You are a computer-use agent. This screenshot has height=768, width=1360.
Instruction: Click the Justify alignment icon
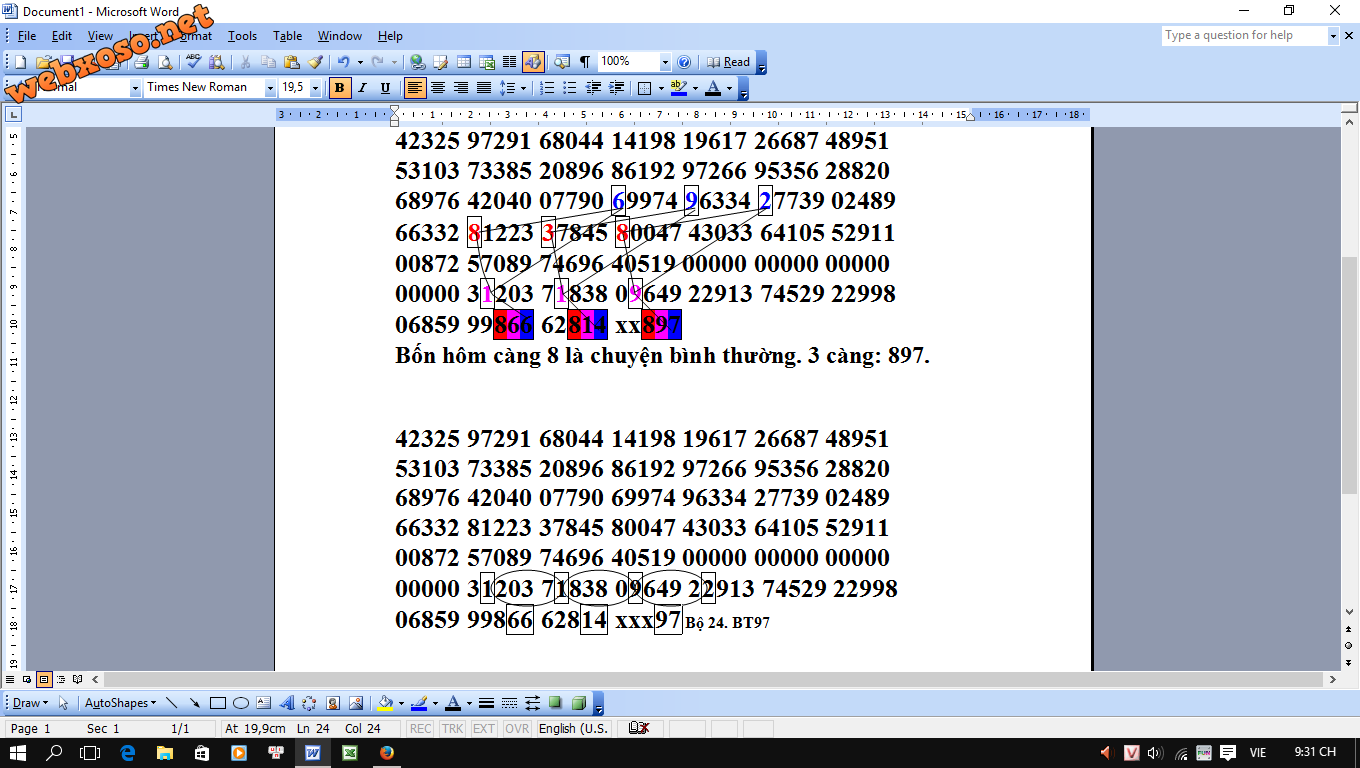[484, 88]
